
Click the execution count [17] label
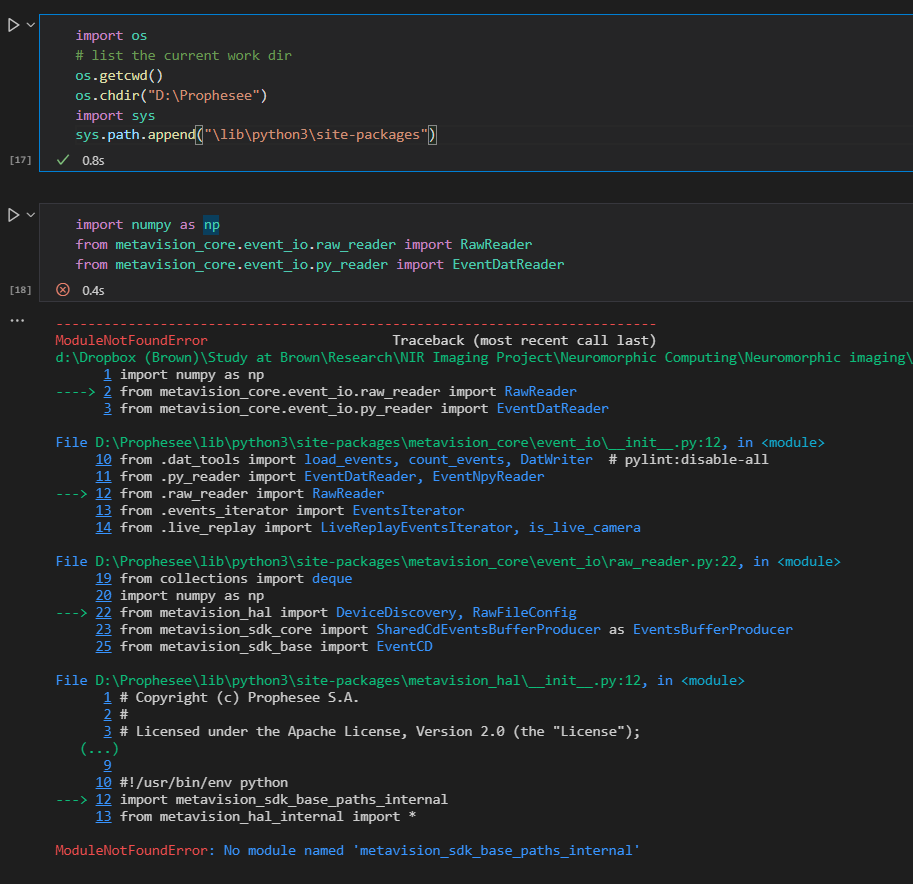pyautogui.click(x=20, y=160)
